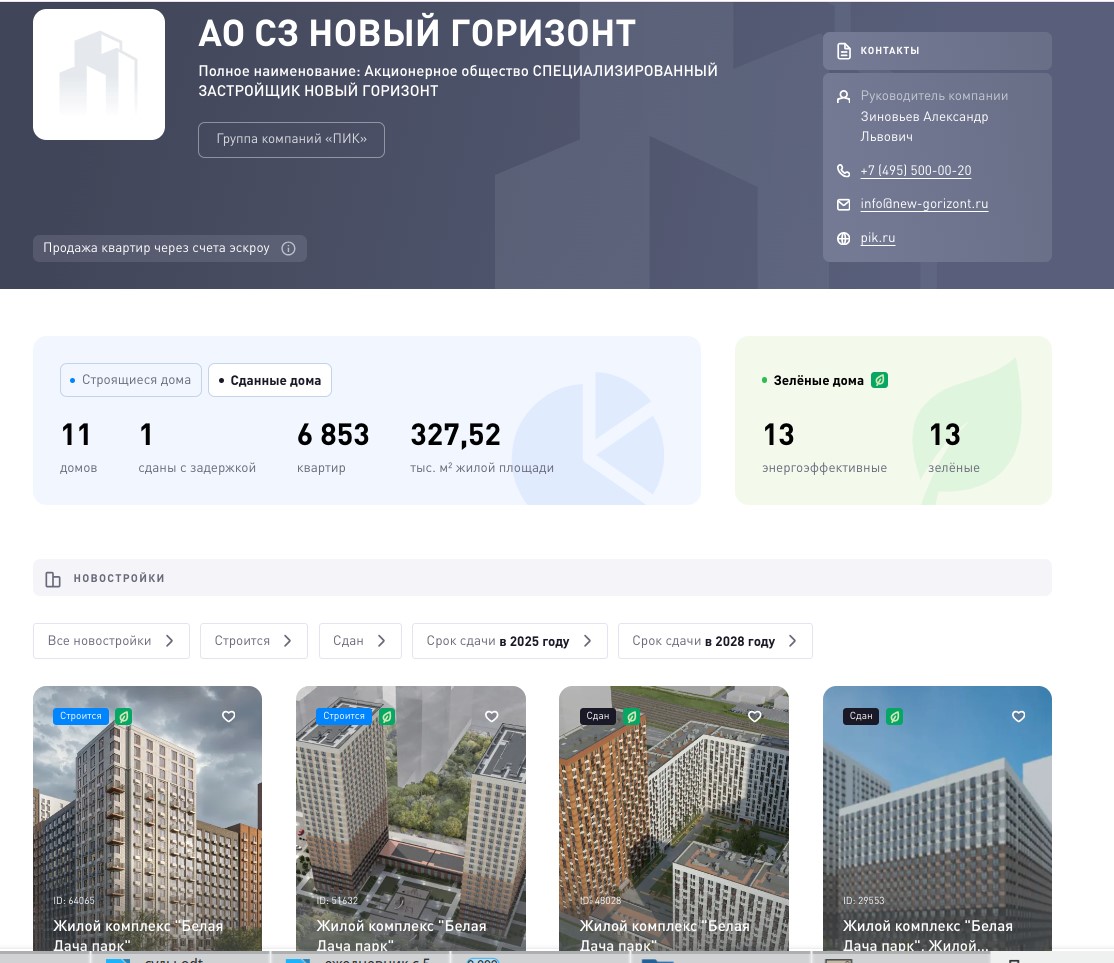
Task: Click the АО СЗ НОВЫЙ ГОРИЗОНТ heading
Action: pyautogui.click(x=417, y=33)
